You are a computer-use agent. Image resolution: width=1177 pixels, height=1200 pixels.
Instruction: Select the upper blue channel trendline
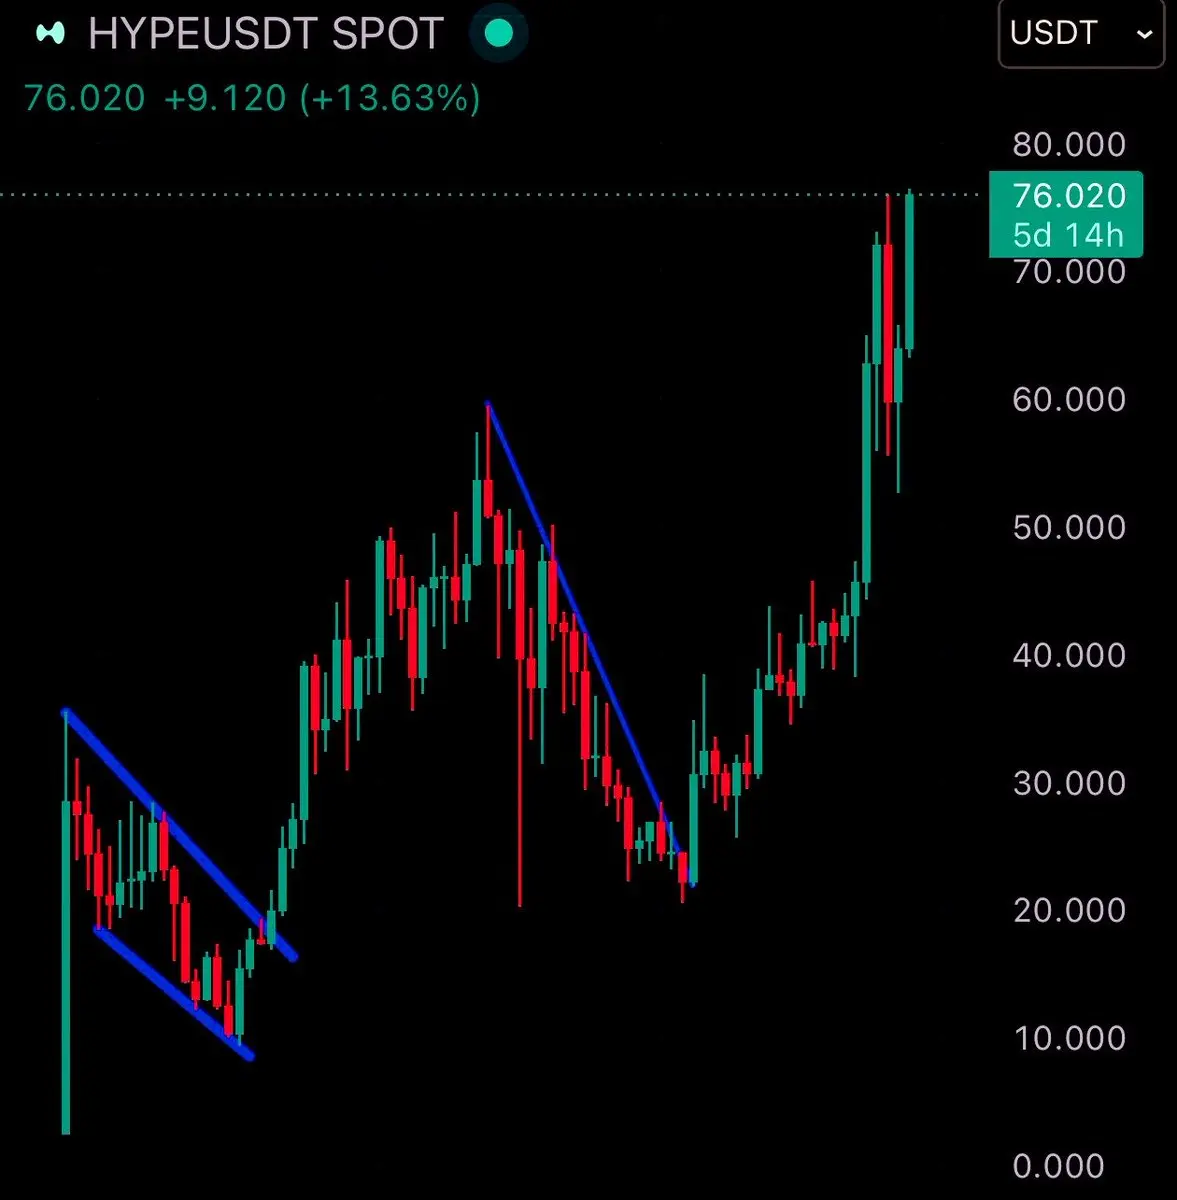(180, 835)
